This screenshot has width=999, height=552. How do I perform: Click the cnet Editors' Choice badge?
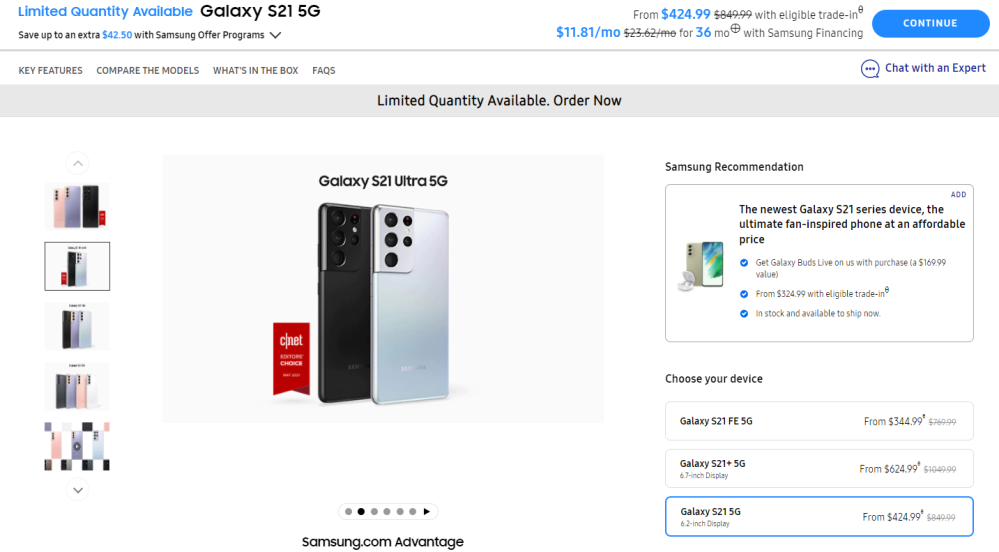pyautogui.click(x=292, y=358)
